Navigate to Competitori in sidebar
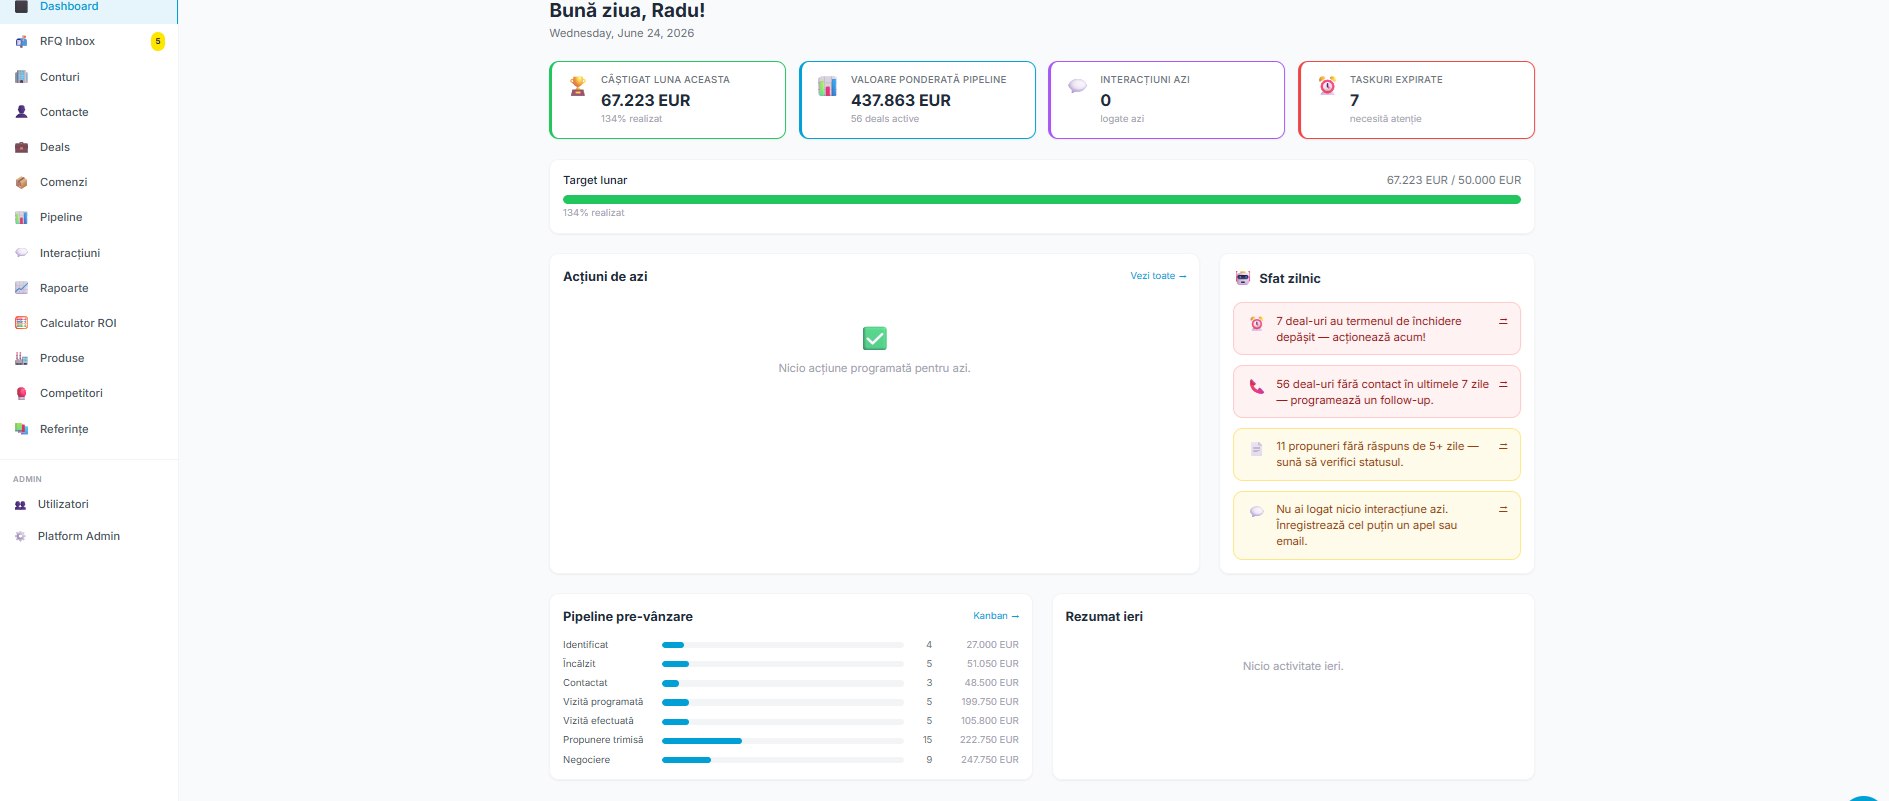Screen dimensions: 1889x801 (x=89, y=393)
